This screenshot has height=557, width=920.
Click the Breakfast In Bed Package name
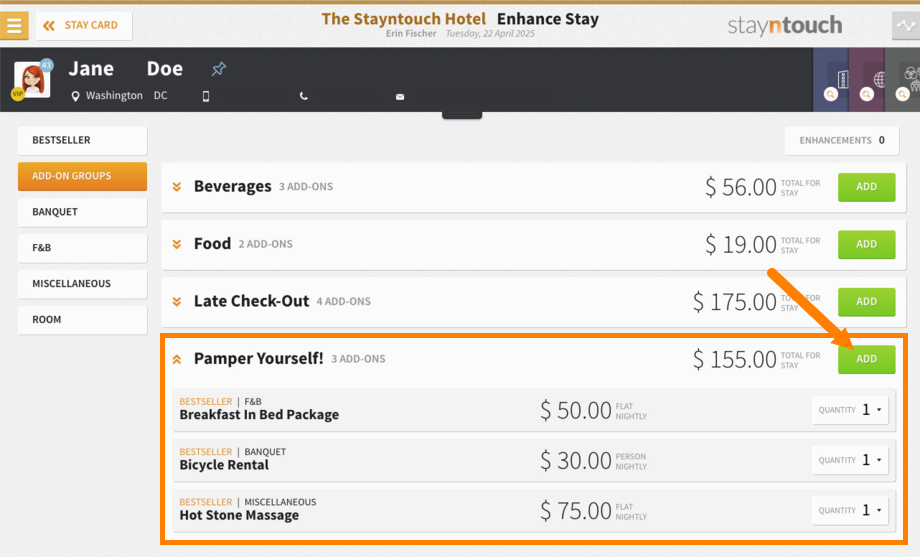point(259,415)
